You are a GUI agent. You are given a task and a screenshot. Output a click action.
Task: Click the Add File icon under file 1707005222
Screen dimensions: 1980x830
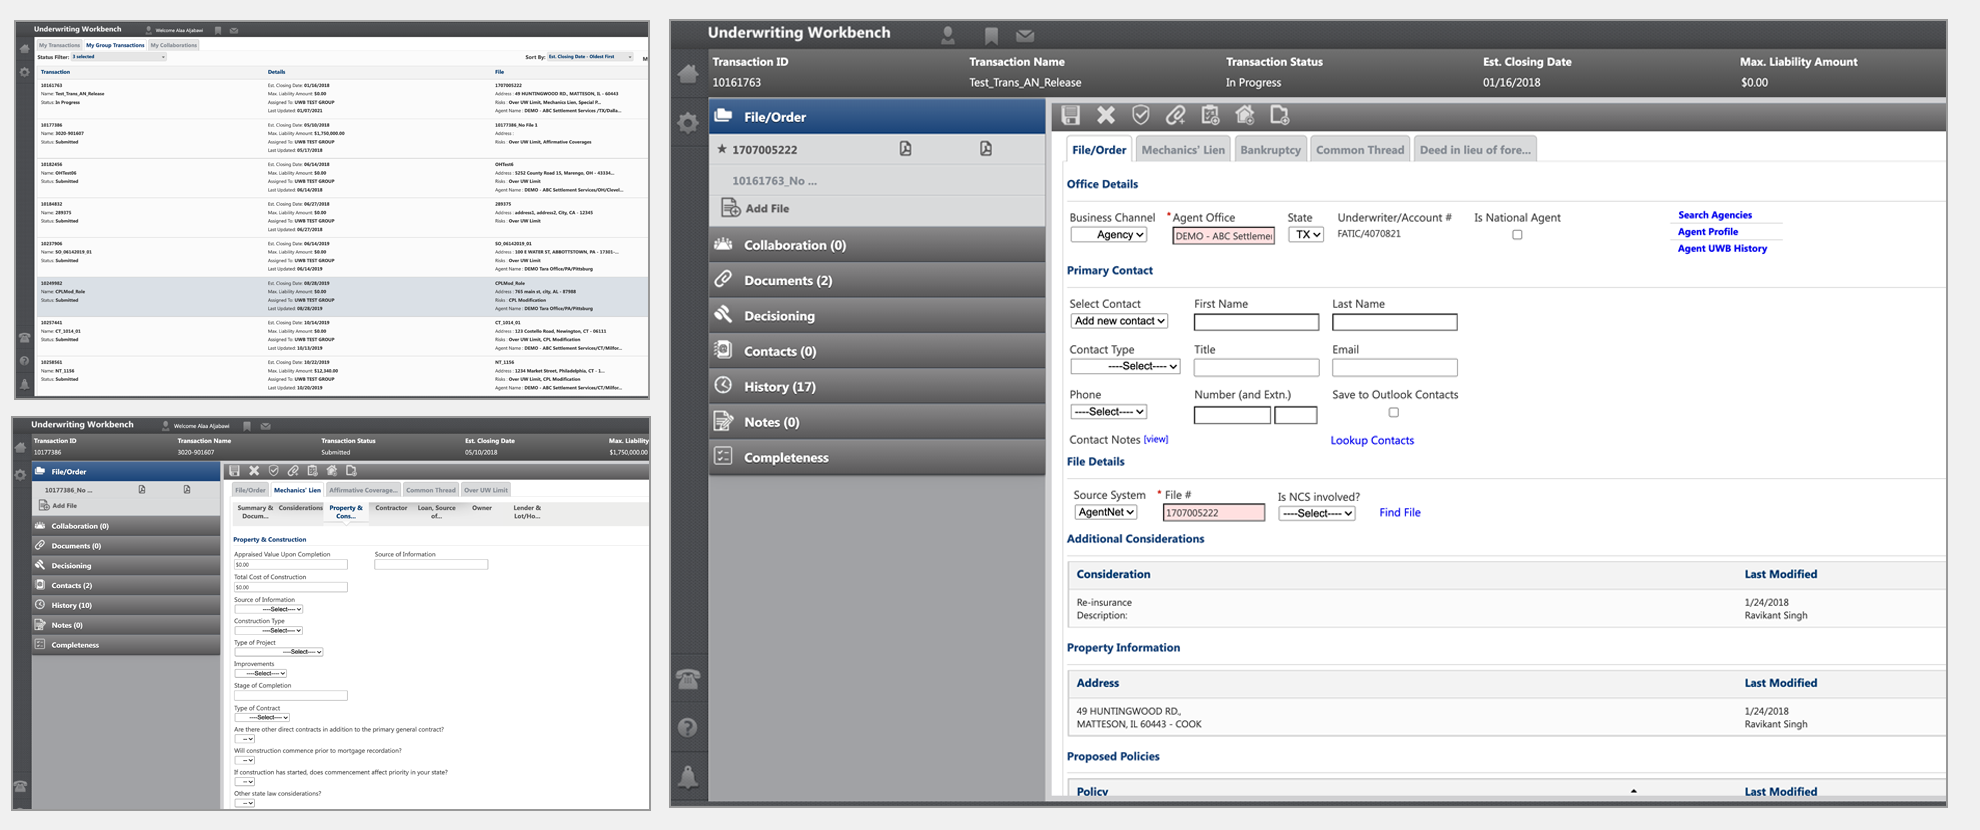click(731, 208)
